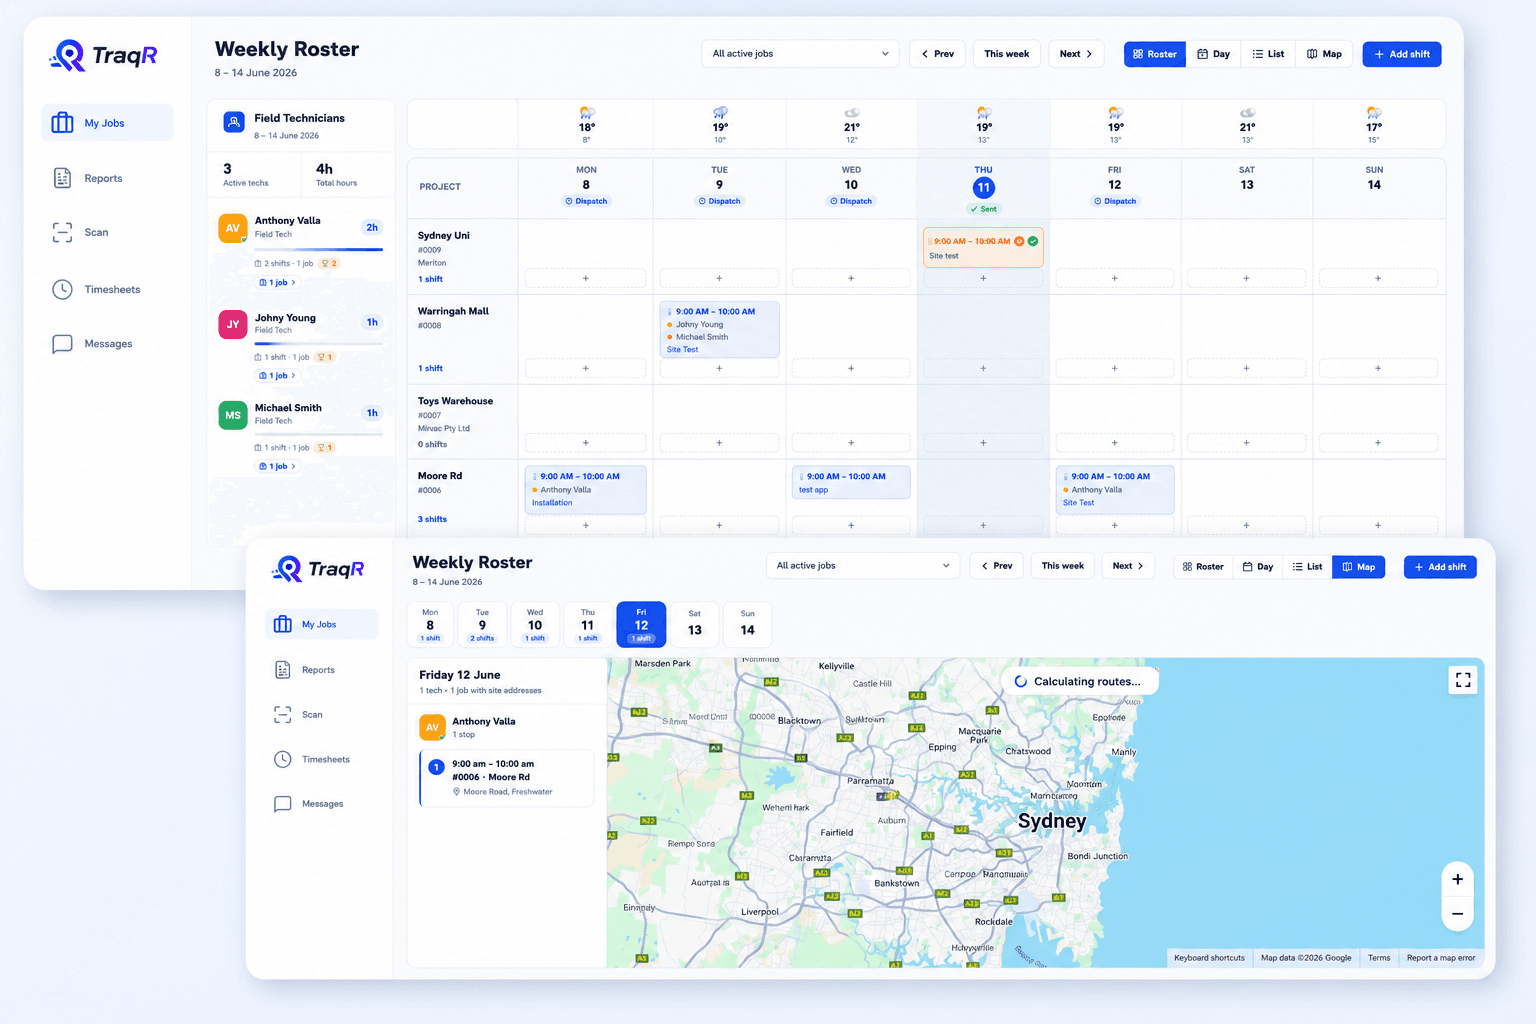
Task: Open Scan icon in upper window sidebar
Action: pos(62,232)
